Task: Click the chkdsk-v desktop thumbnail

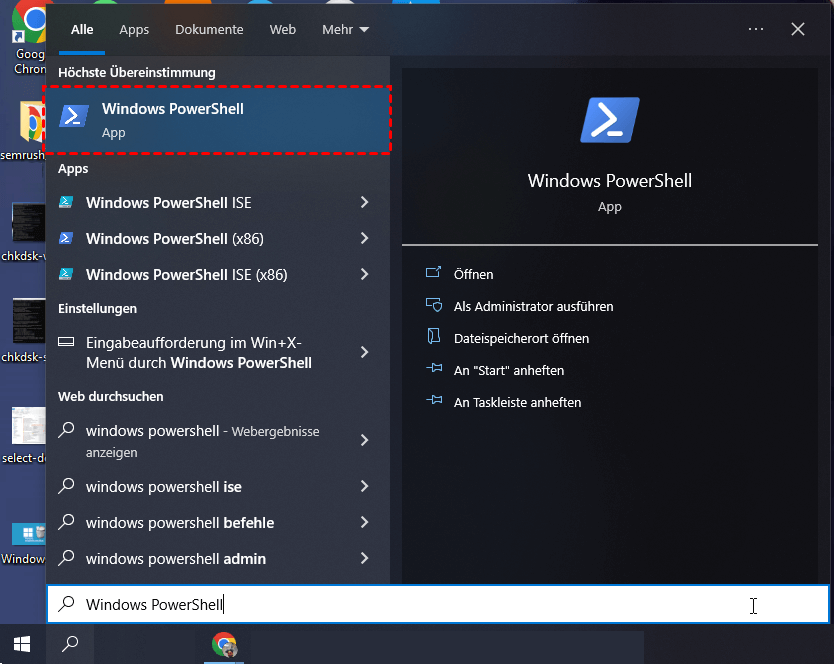Action: point(29,222)
